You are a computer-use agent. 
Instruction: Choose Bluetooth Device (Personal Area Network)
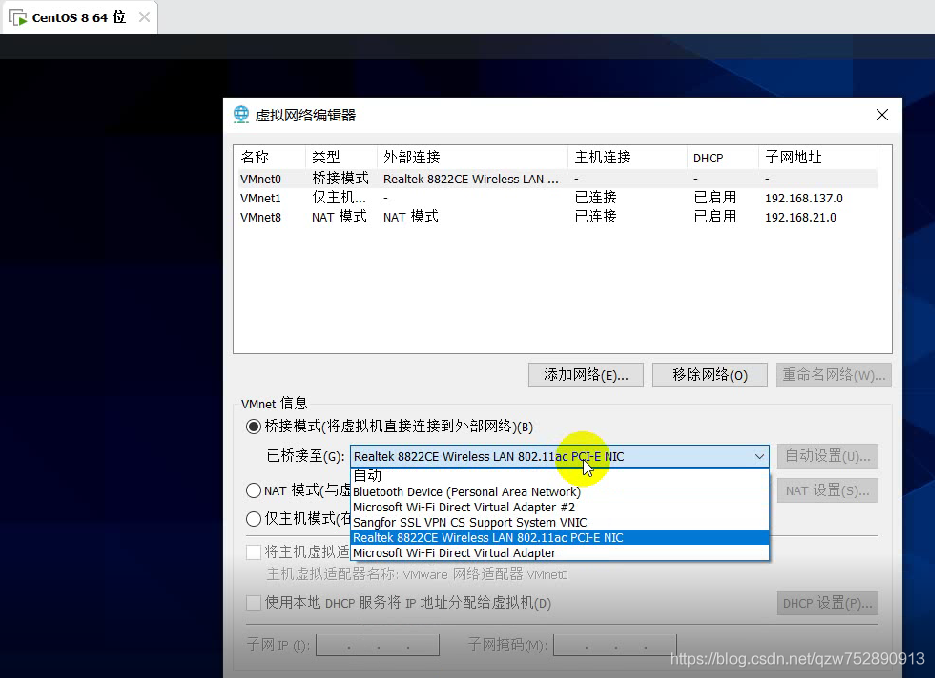click(560, 491)
